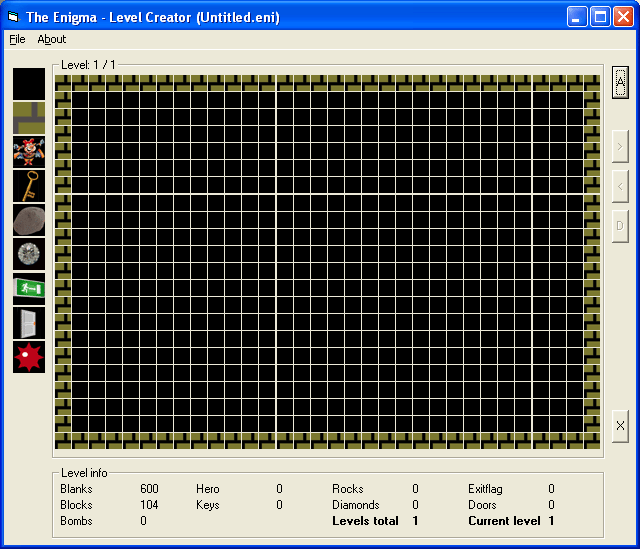Select the gray rock tile
The height and width of the screenshot is (549, 640).
click(x=29, y=221)
